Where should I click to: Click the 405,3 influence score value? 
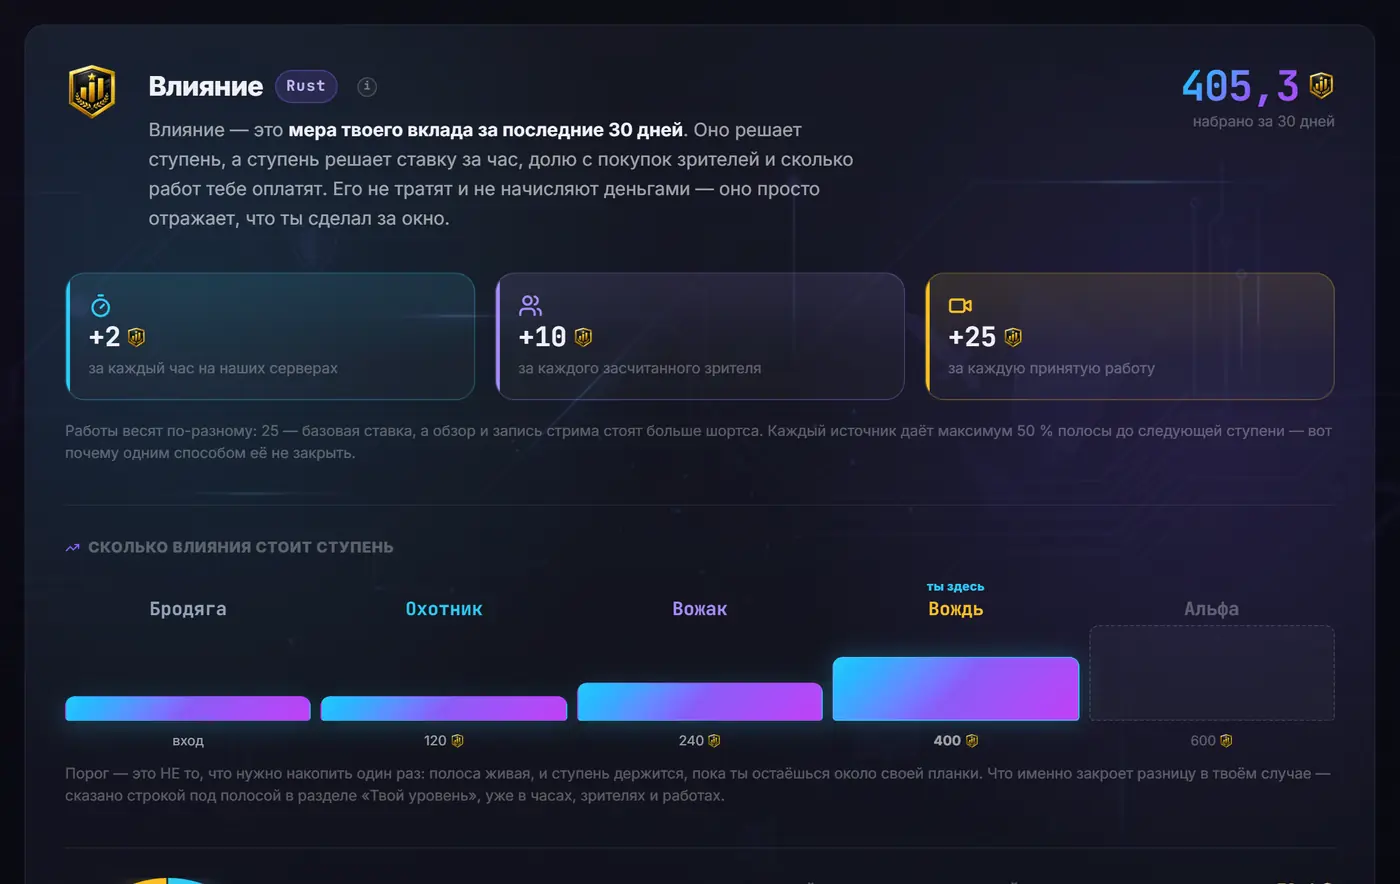coord(1240,86)
